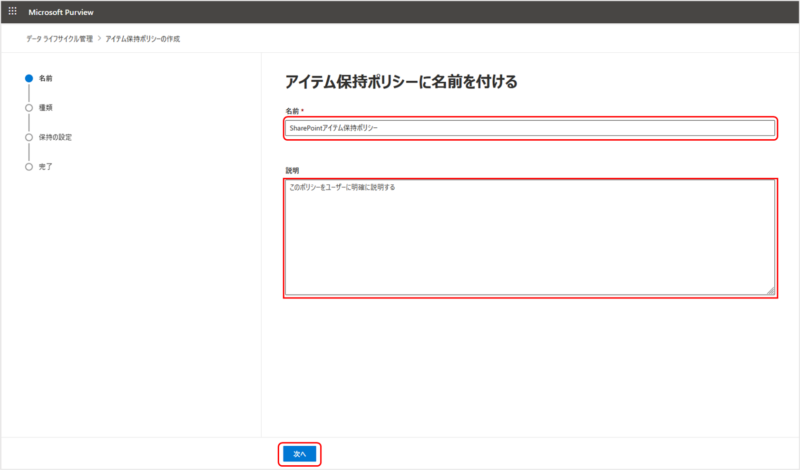Select アイテム保持ポリシーの作成 breadcrumb text
The width and height of the screenshot is (800, 470).
pos(143,38)
